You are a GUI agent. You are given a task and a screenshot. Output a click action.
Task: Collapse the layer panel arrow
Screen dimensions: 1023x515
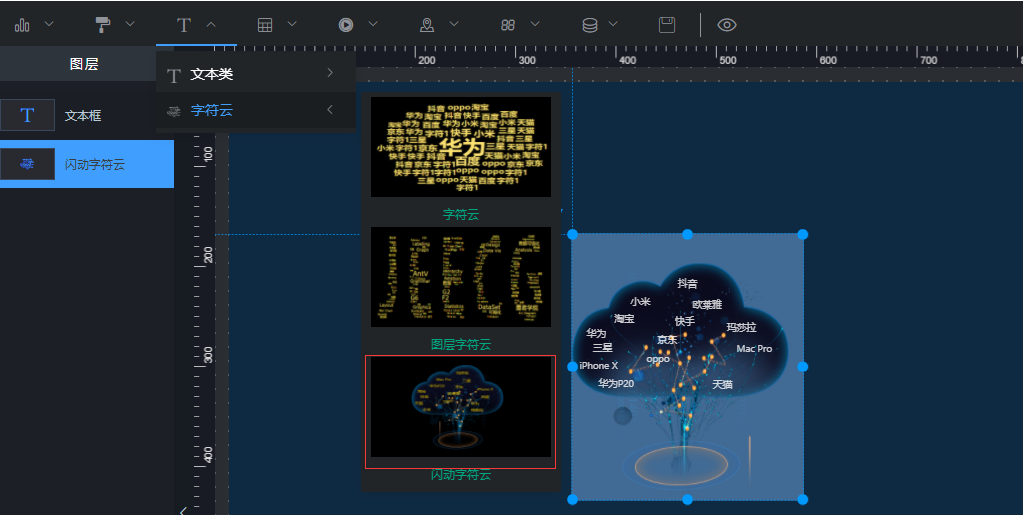[183, 510]
